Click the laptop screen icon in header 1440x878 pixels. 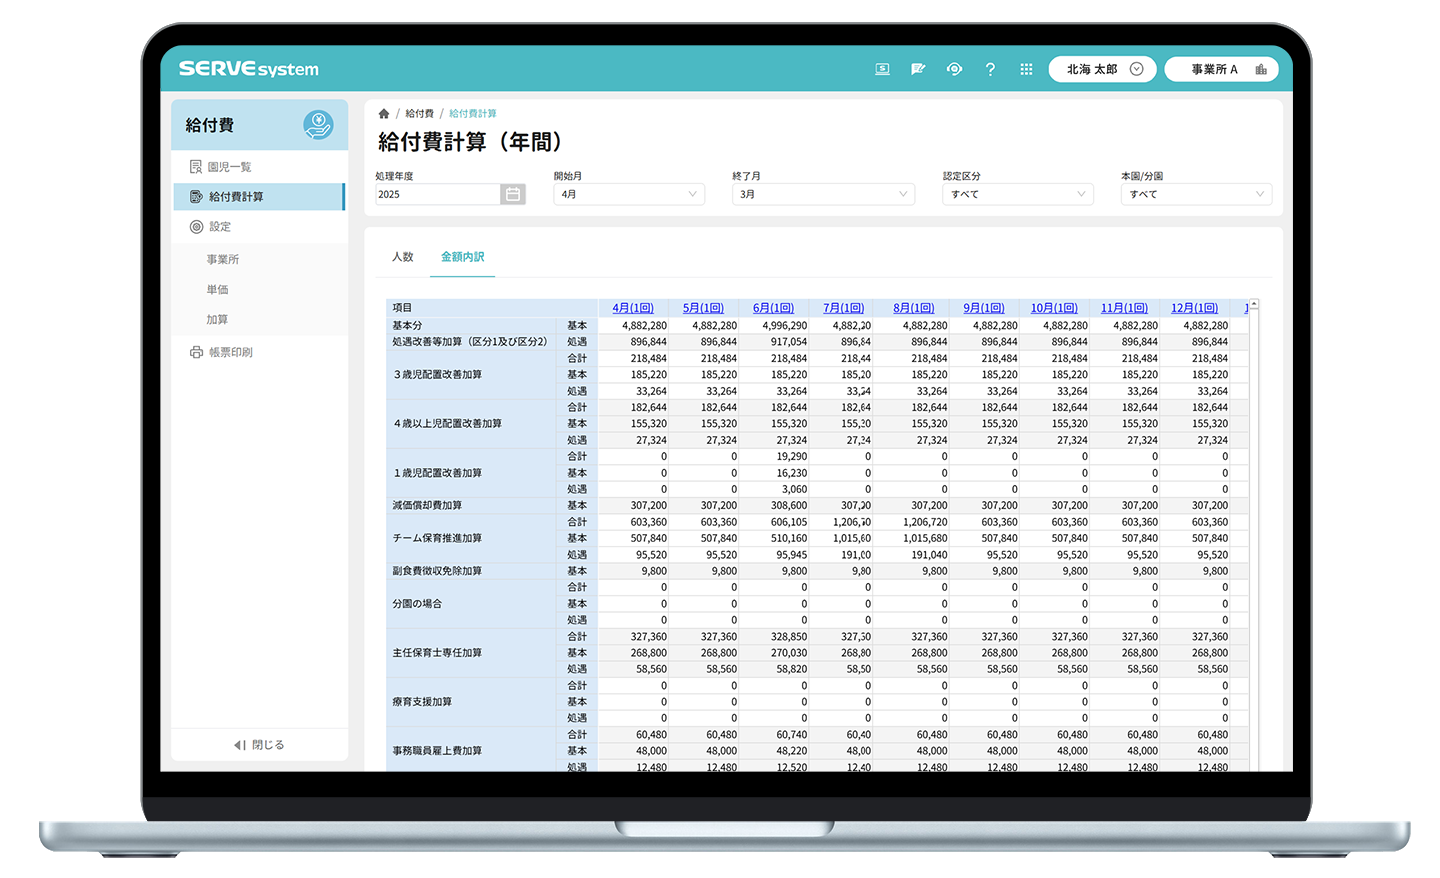pos(882,69)
